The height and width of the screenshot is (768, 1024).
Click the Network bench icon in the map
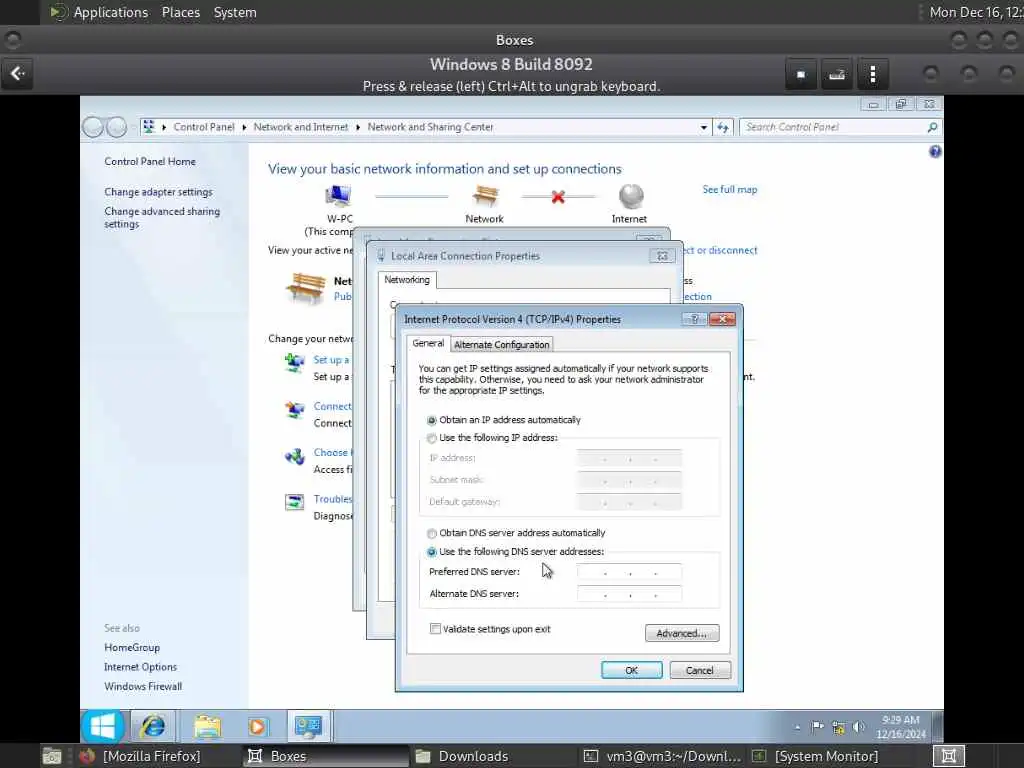[485, 196]
